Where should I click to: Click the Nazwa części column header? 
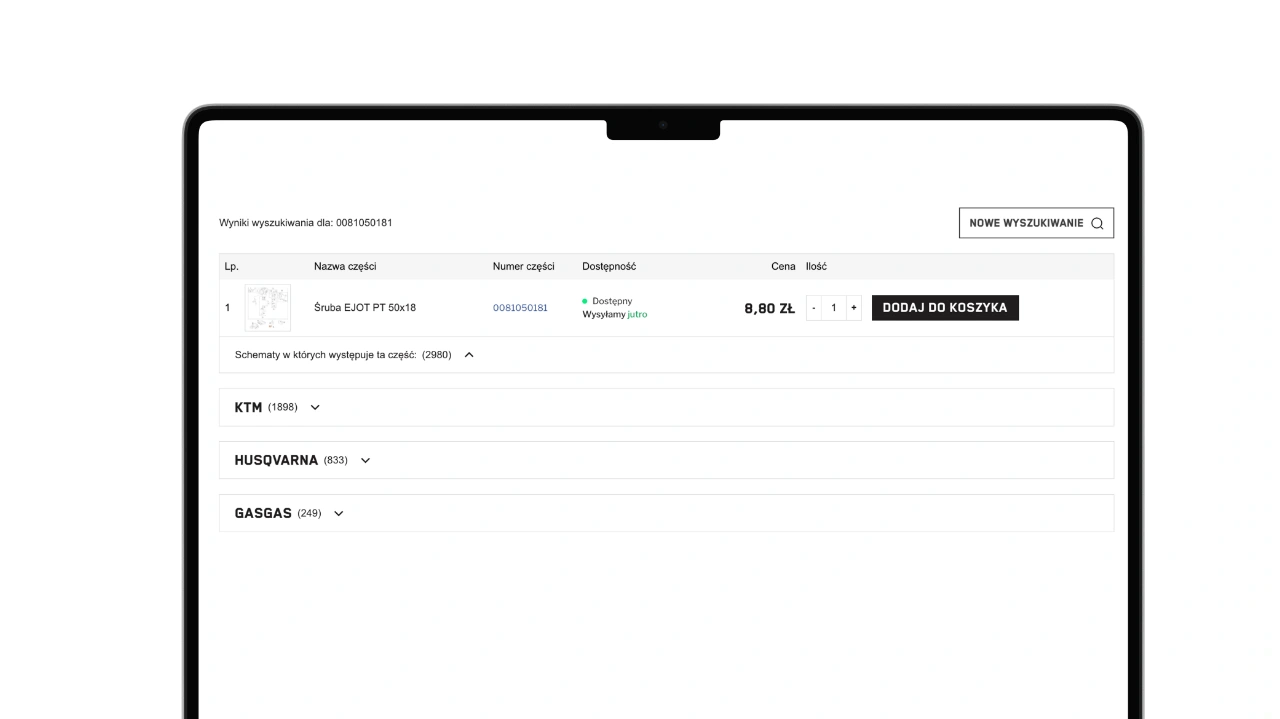pos(345,267)
